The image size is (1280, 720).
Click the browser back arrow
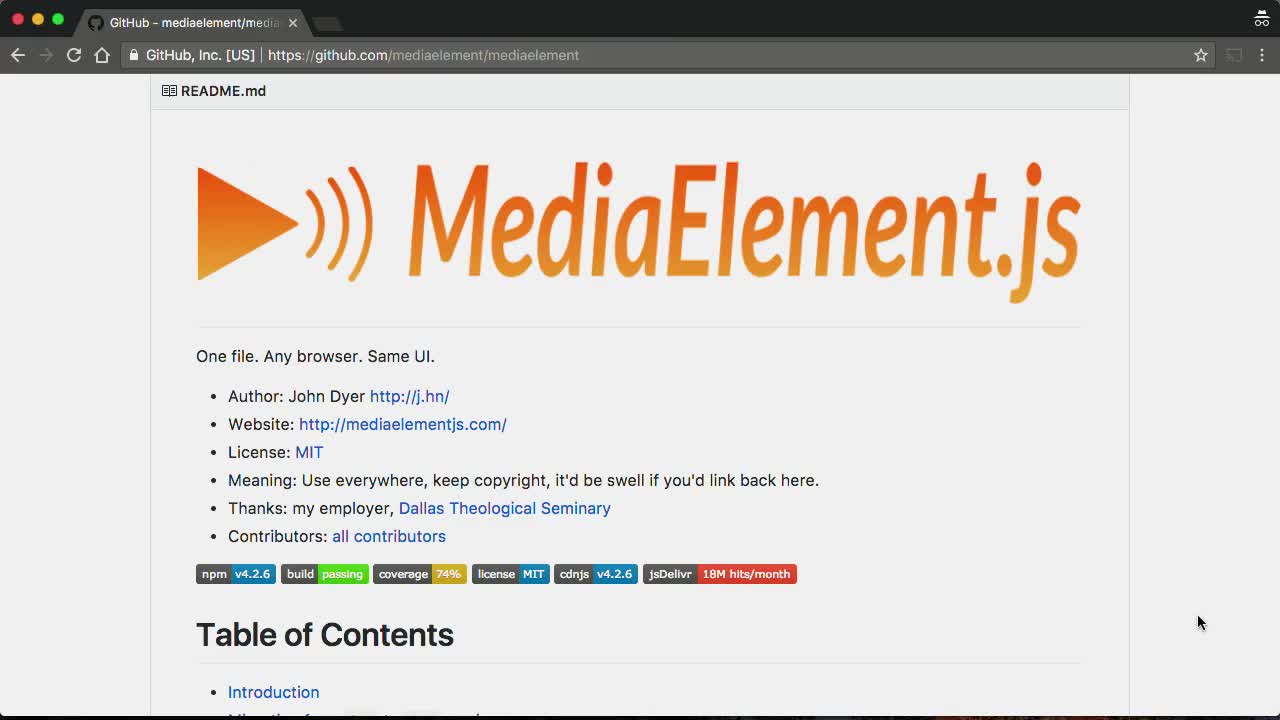click(18, 55)
